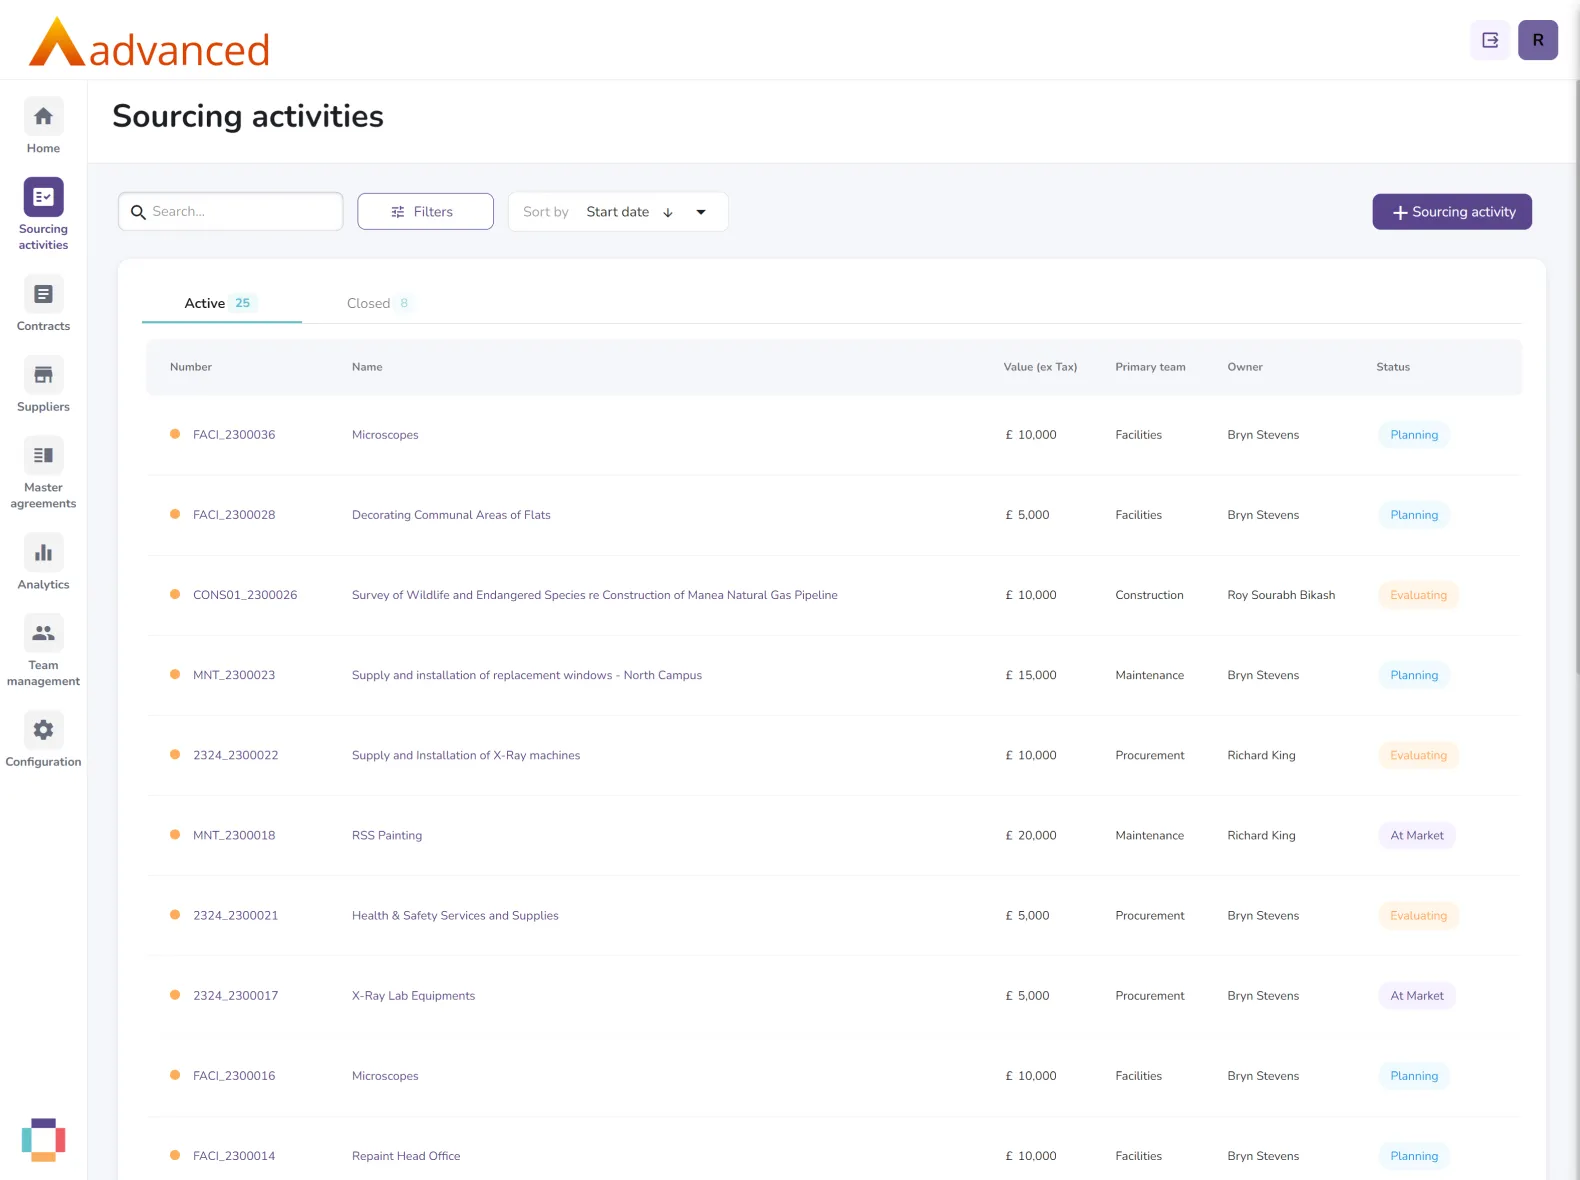Click the colorful square logo bottom-left
The width and height of the screenshot is (1580, 1180).
[43, 1140]
